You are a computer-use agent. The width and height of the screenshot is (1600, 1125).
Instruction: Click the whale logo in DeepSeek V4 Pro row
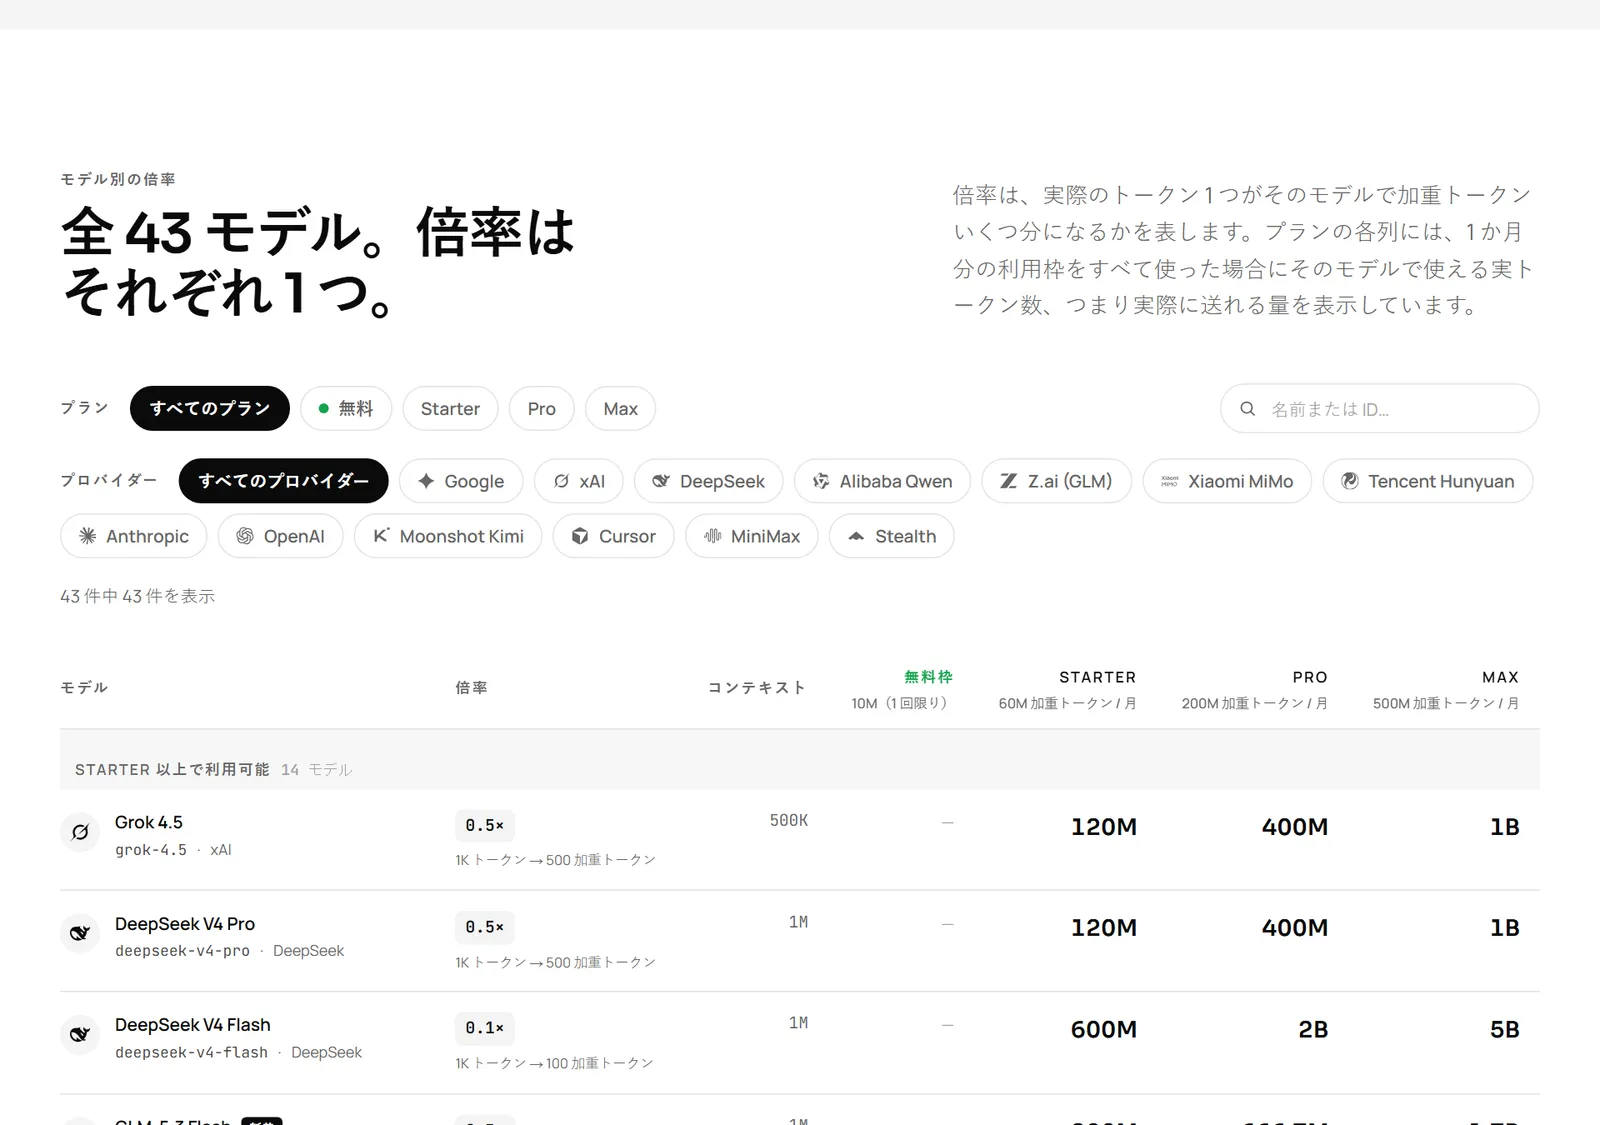coord(80,934)
